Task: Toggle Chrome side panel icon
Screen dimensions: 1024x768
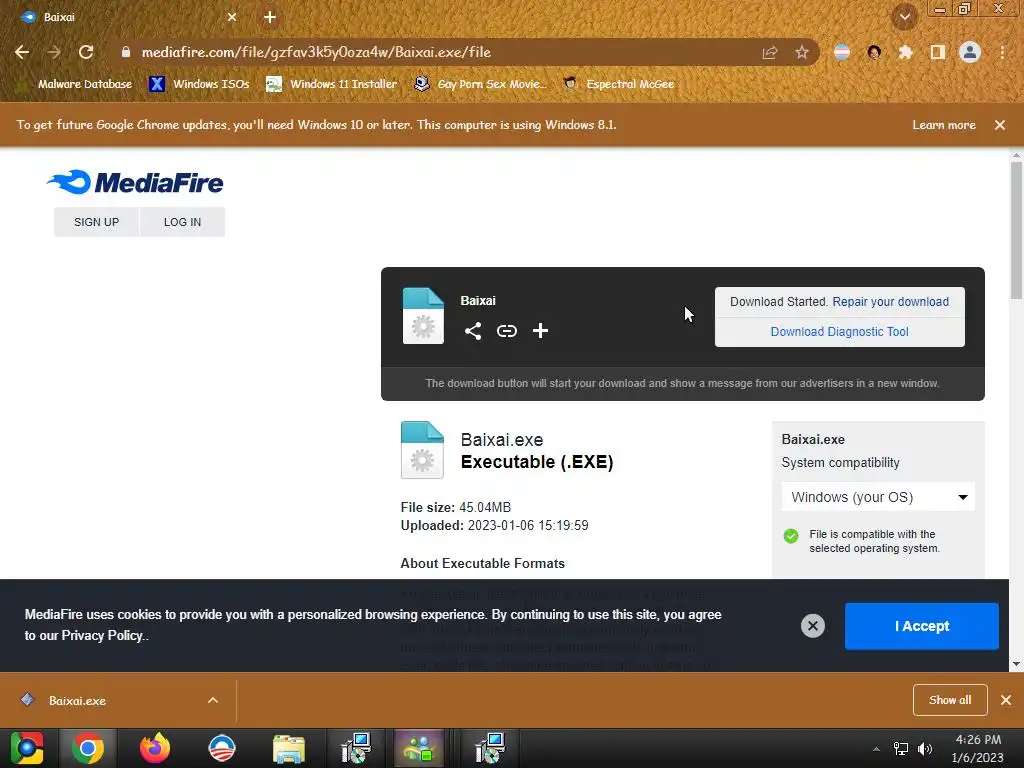Action: pyautogui.click(x=938, y=52)
